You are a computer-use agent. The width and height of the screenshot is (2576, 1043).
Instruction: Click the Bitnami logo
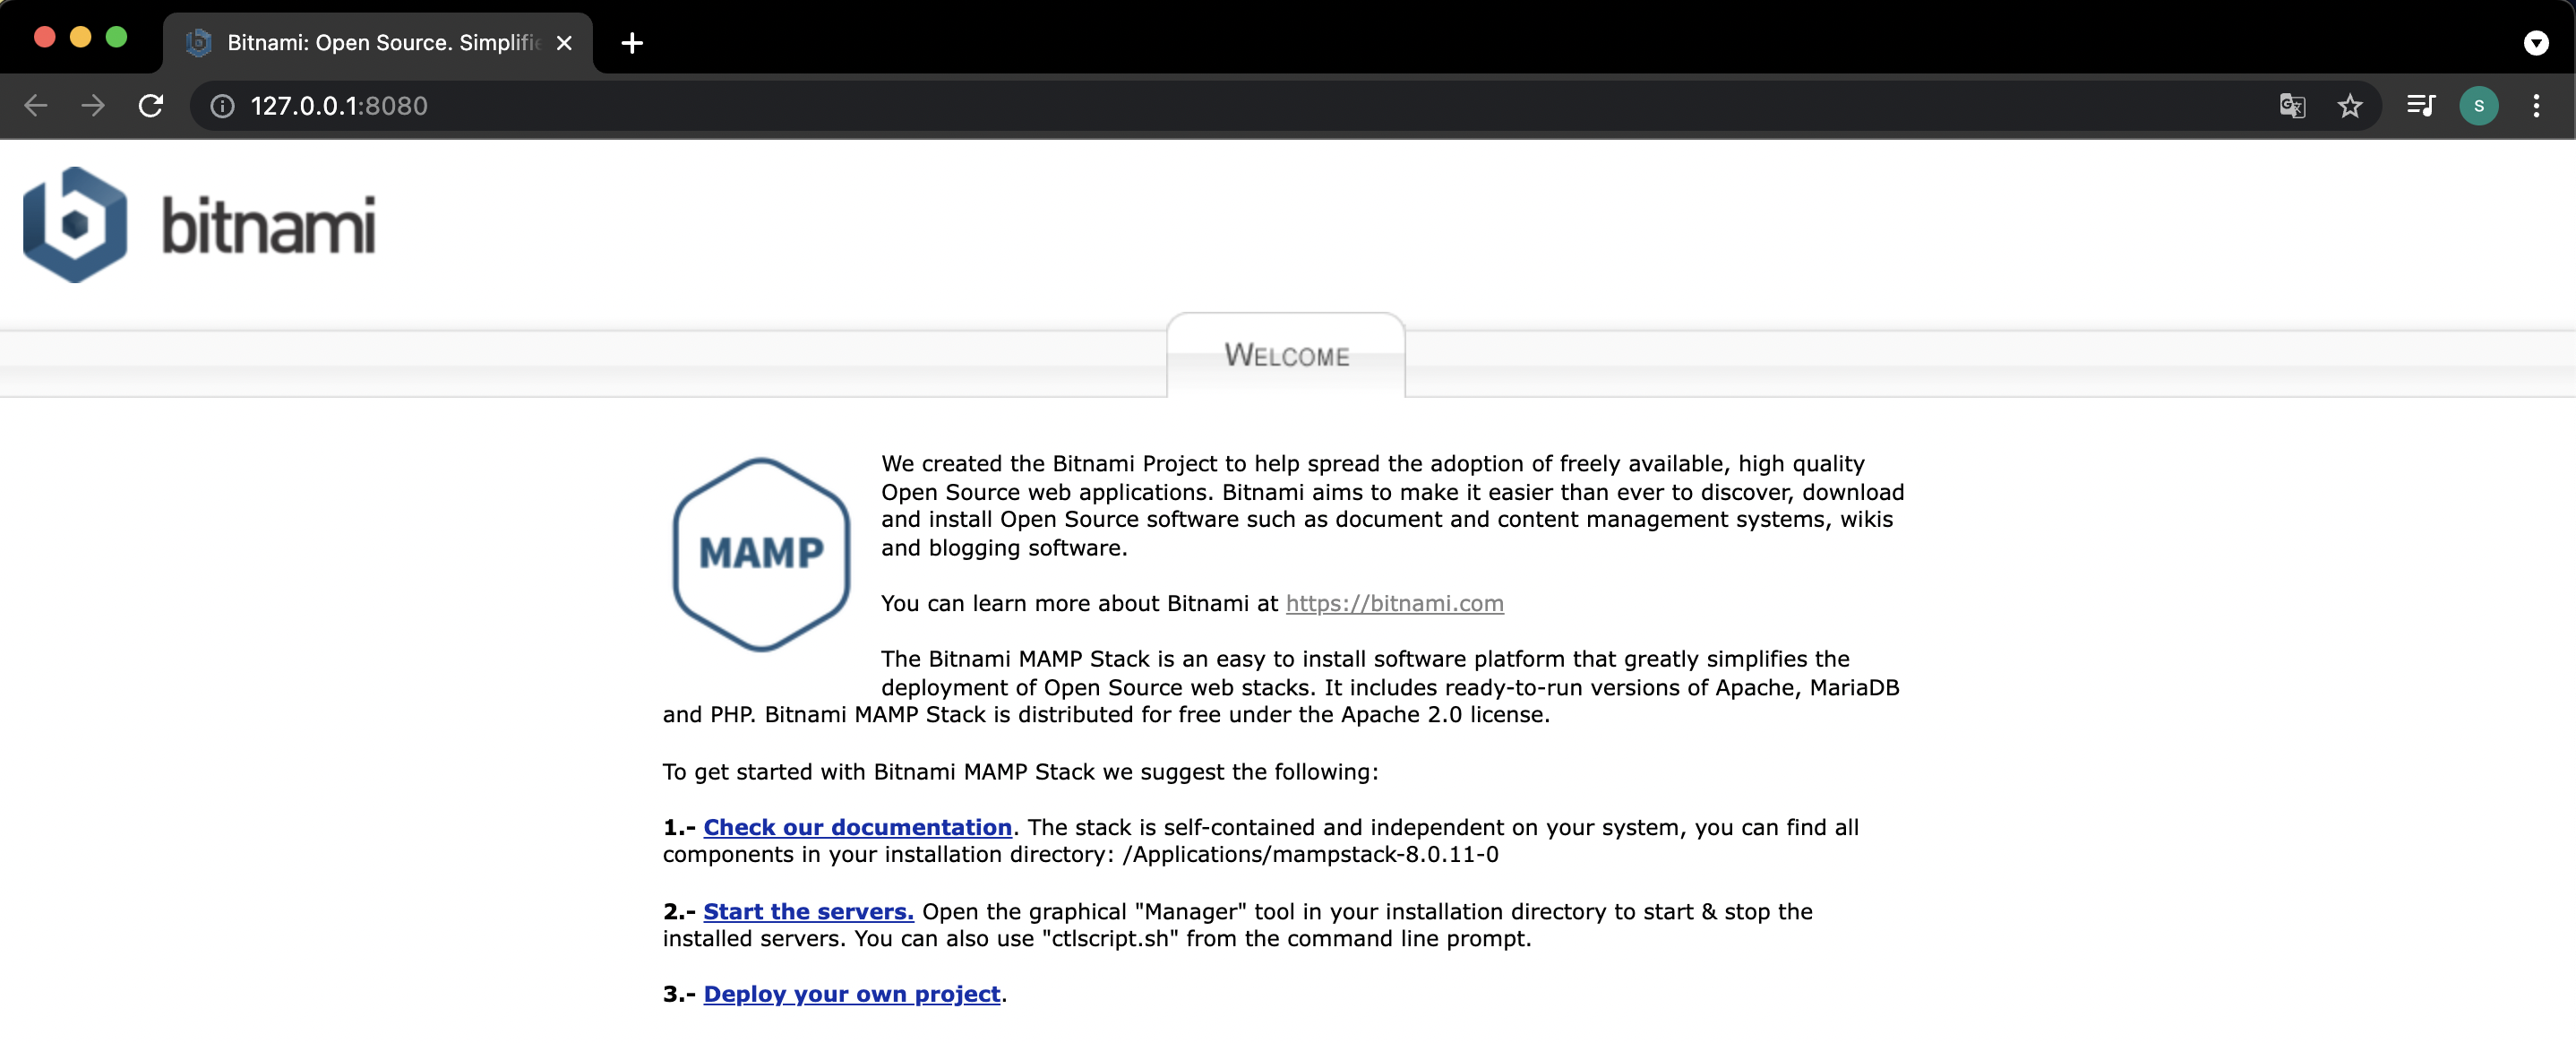coord(200,226)
